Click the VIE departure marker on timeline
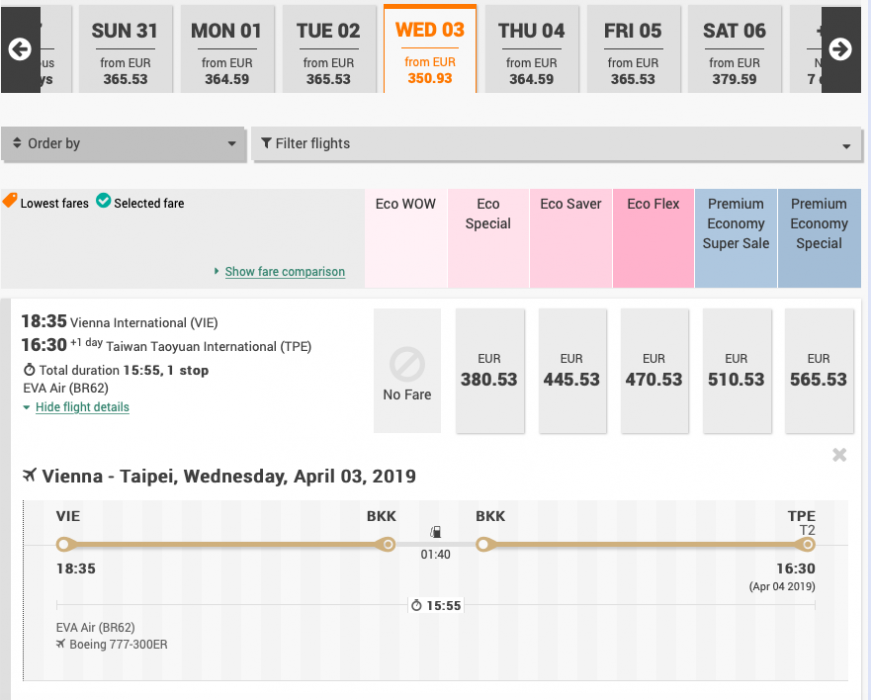 [x=64, y=545]
